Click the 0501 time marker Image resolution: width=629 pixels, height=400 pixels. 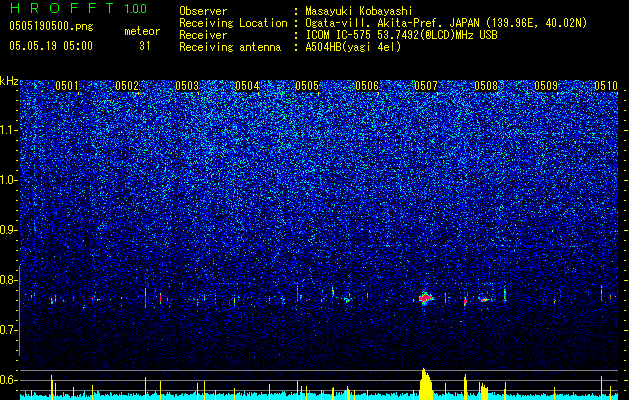(67, 85)
